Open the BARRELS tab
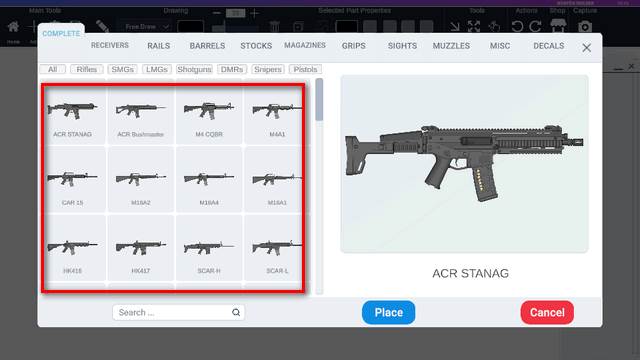This screenshot has width=640, height=360. [x=207, y=46]
